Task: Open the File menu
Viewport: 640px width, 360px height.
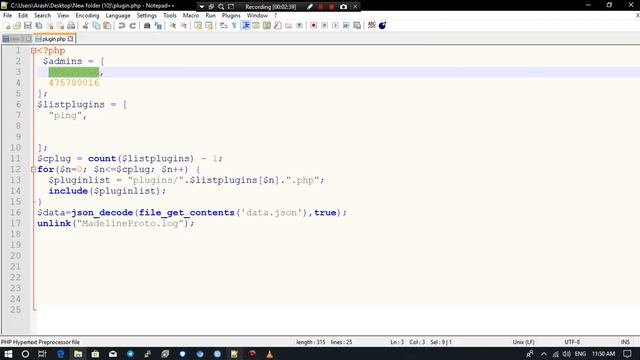Action: [7, 16]
